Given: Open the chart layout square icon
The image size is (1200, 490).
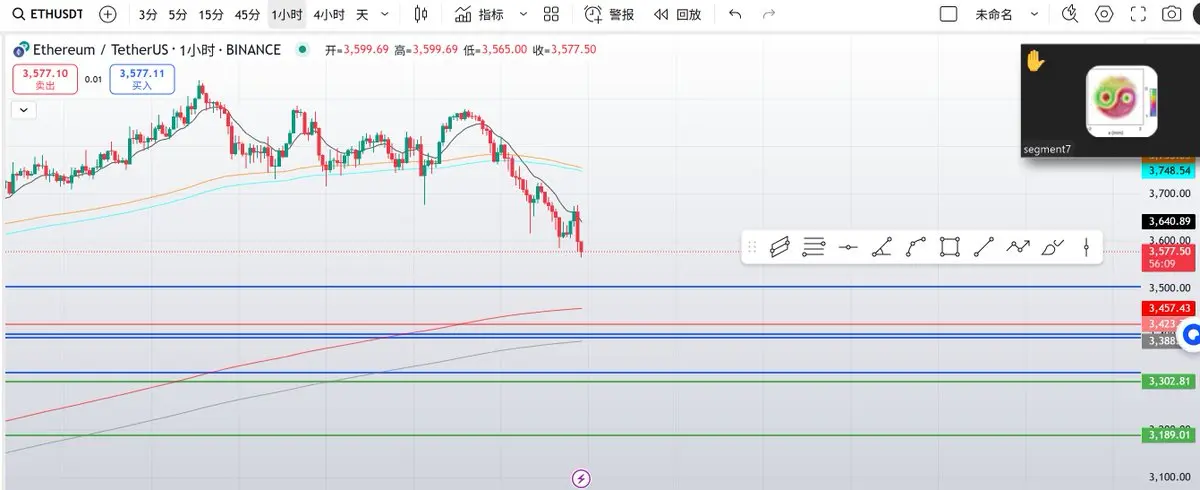Looking at the screenshot, I should pos(948,15).
